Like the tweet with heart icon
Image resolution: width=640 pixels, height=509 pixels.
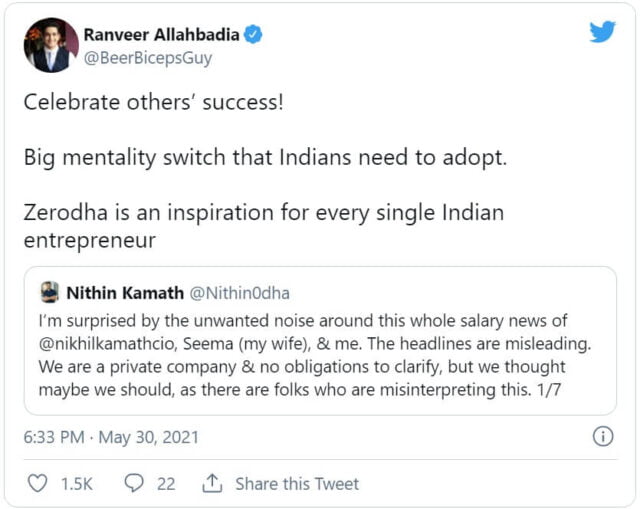pyautogui.click(x=37, y=483)
